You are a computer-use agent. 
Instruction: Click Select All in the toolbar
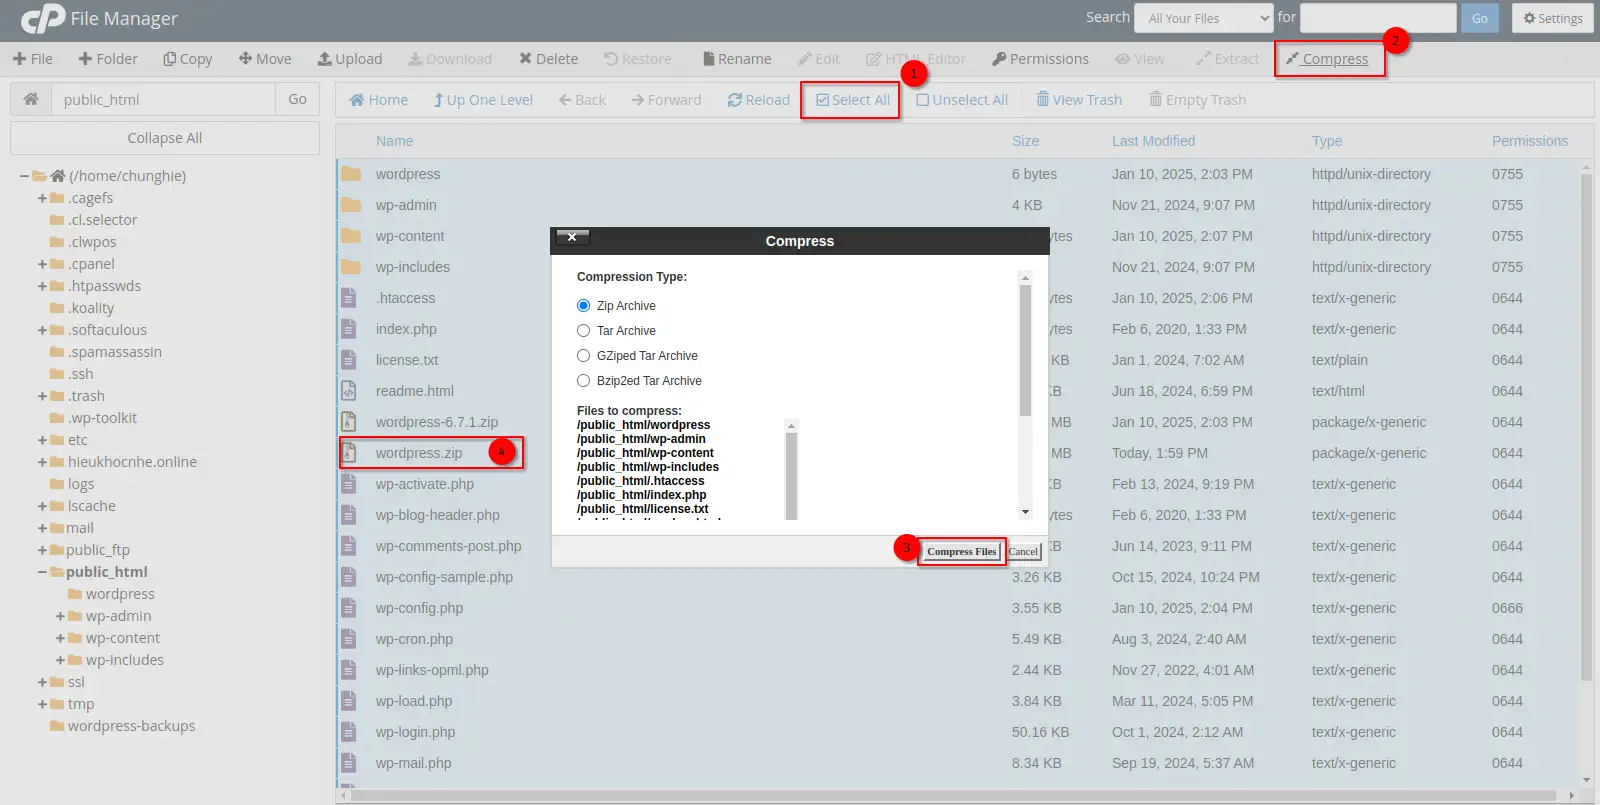click(852, 100)
